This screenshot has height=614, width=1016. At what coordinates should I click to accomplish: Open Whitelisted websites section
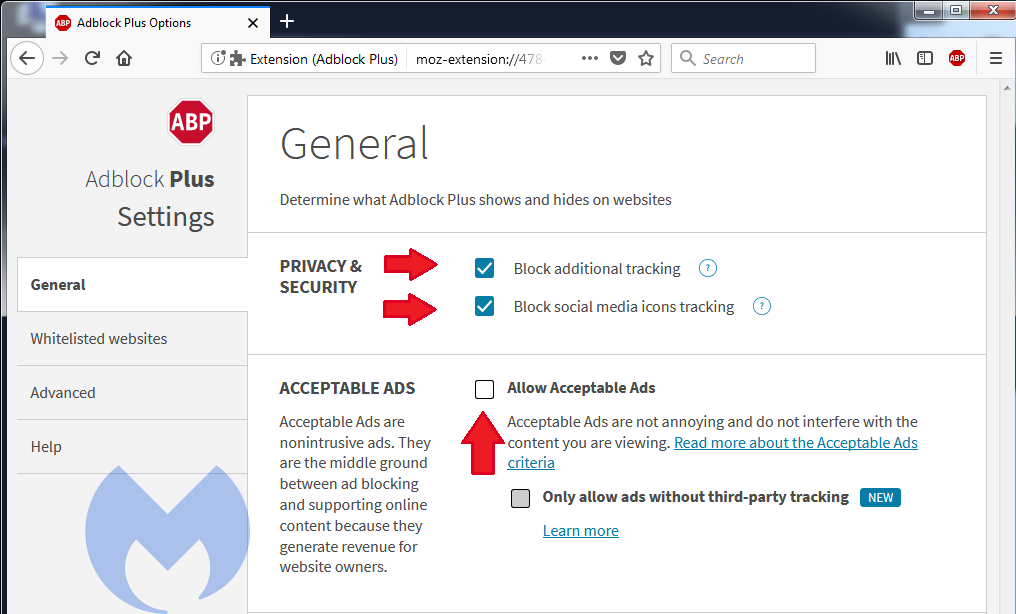point(132,339)
